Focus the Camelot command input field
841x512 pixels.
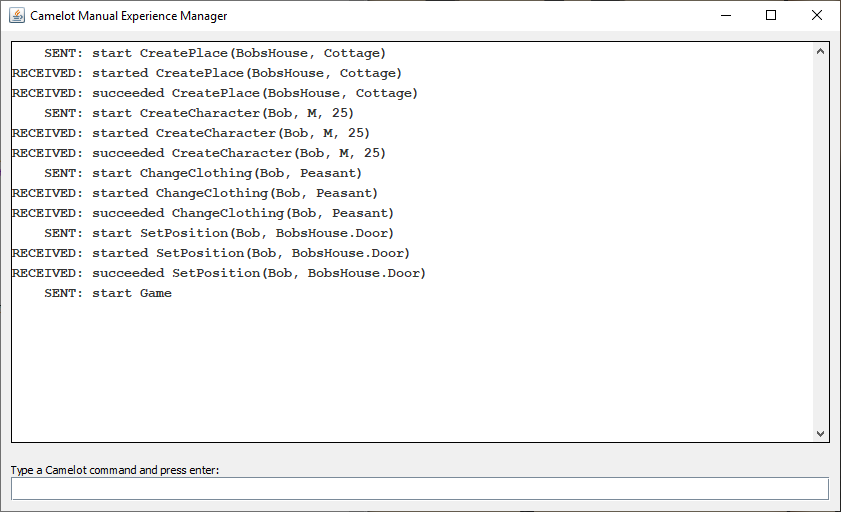[x=420, y=488]
